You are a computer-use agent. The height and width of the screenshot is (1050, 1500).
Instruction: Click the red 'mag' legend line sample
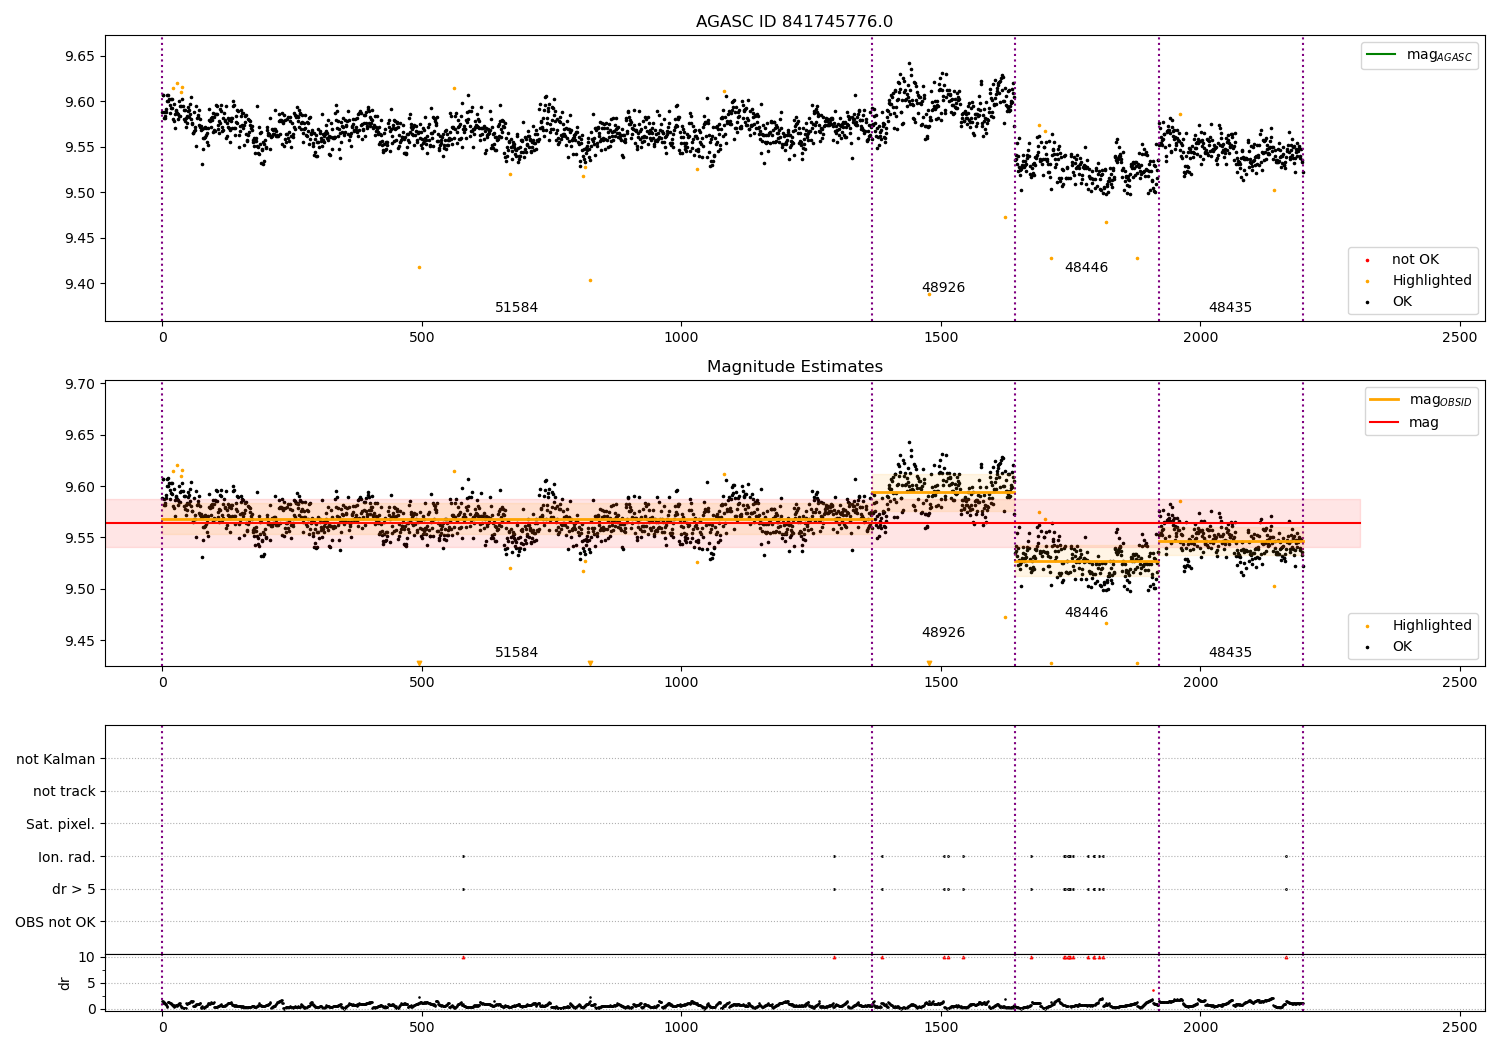(1384, 423)
